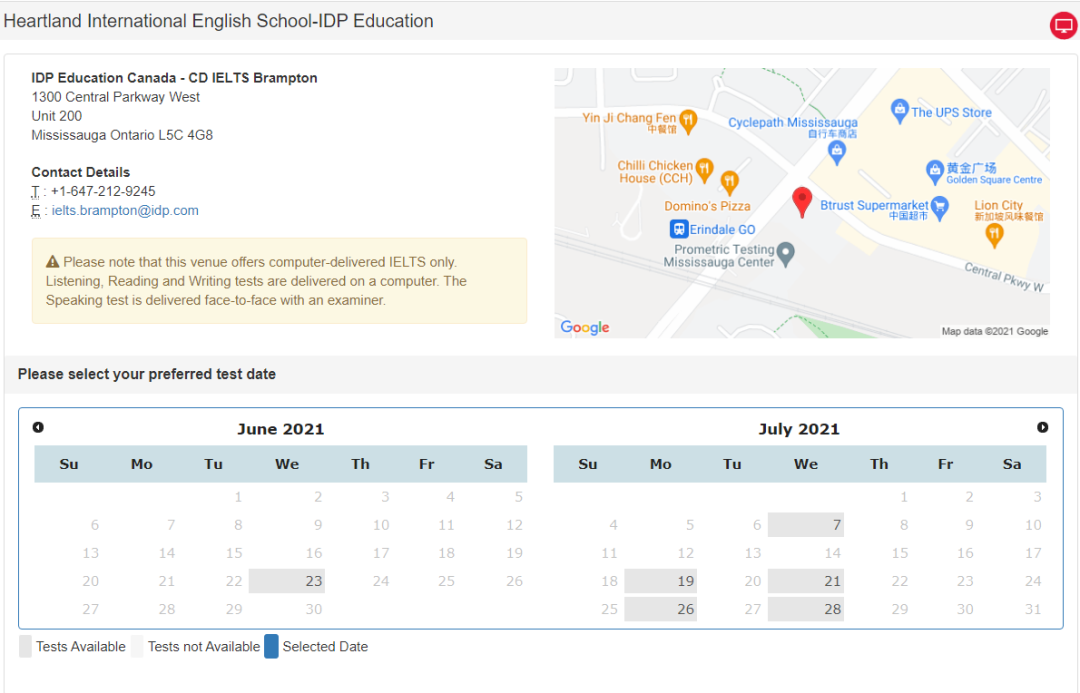Click Golden Square Centre shopping marker
This screenshot has height=693, width=1080.
(x=935, y=172)
